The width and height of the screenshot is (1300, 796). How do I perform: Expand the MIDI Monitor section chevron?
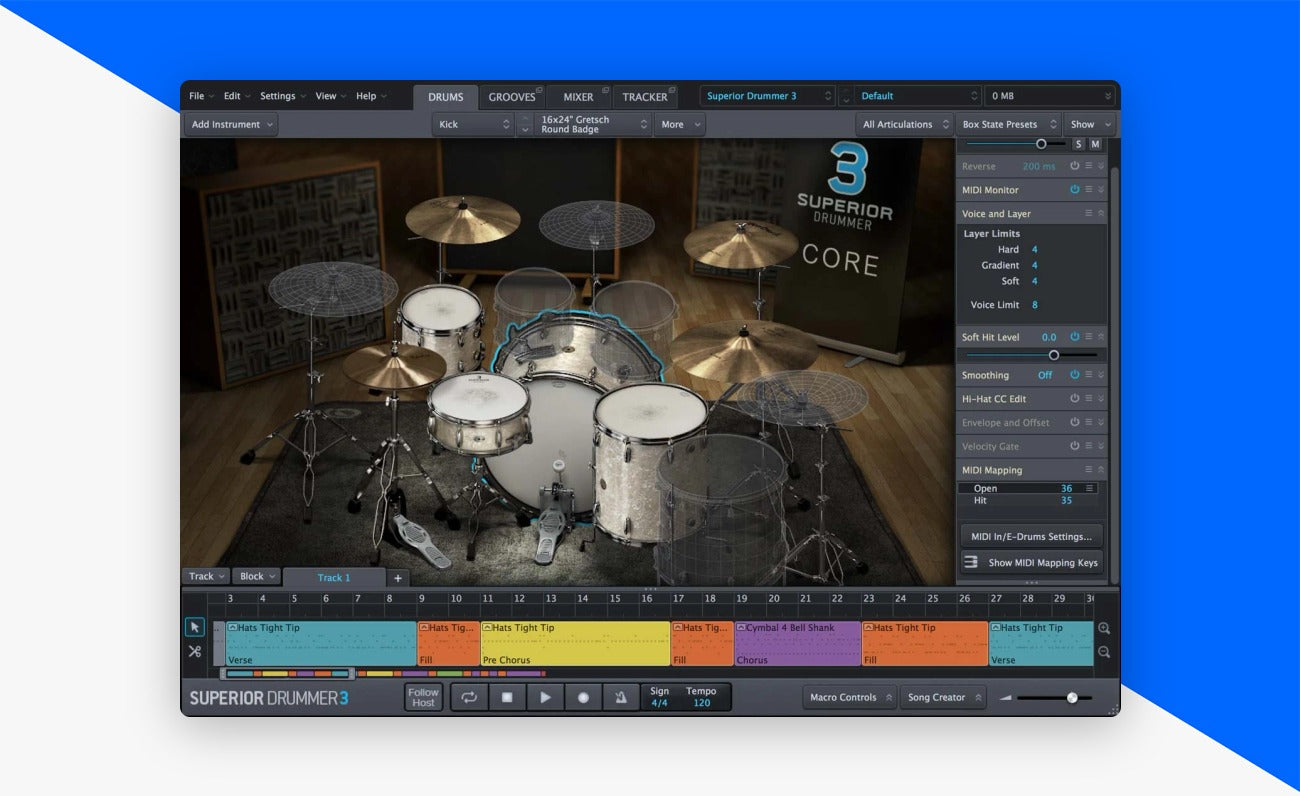pos(1101,190)
